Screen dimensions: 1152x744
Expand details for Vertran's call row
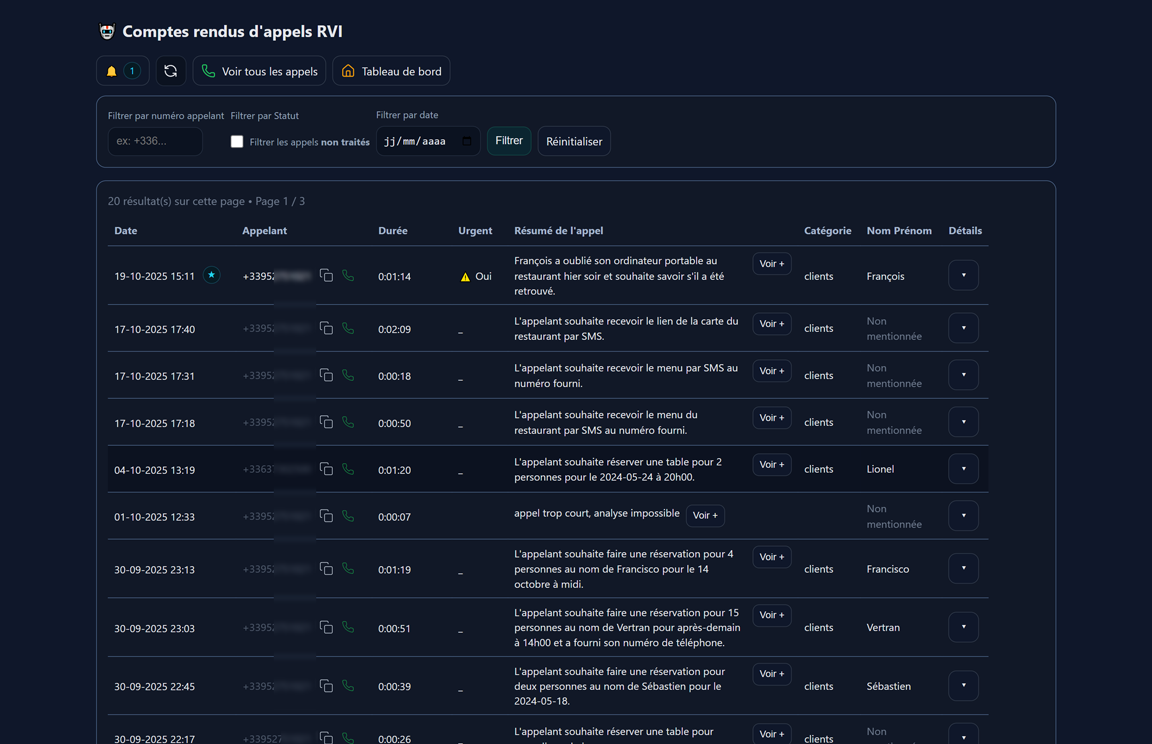pos(963,627)
